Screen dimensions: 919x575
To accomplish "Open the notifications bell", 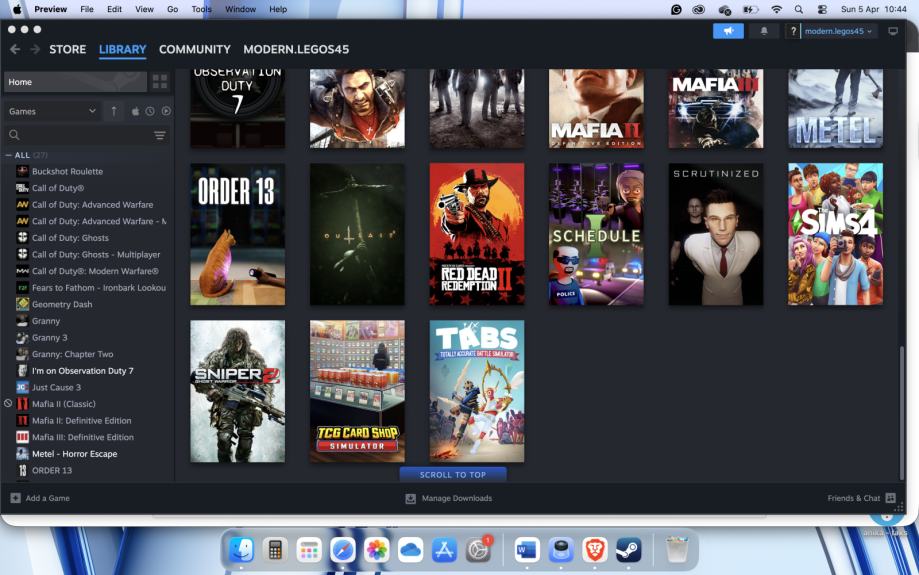I will pyautogui.click(x=764, y=31).
